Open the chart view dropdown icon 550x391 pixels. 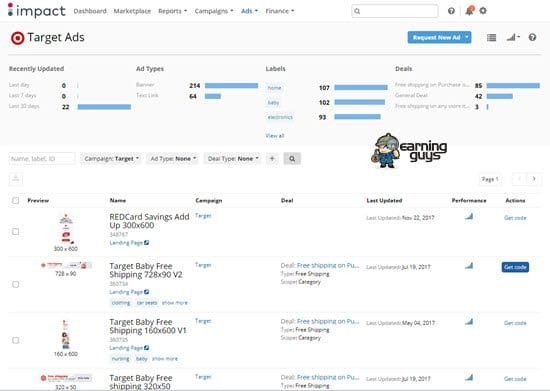point(513,37)
